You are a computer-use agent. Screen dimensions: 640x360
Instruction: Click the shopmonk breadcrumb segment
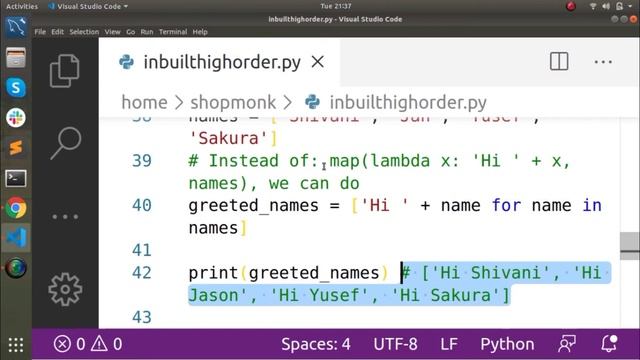pos(233,102)
